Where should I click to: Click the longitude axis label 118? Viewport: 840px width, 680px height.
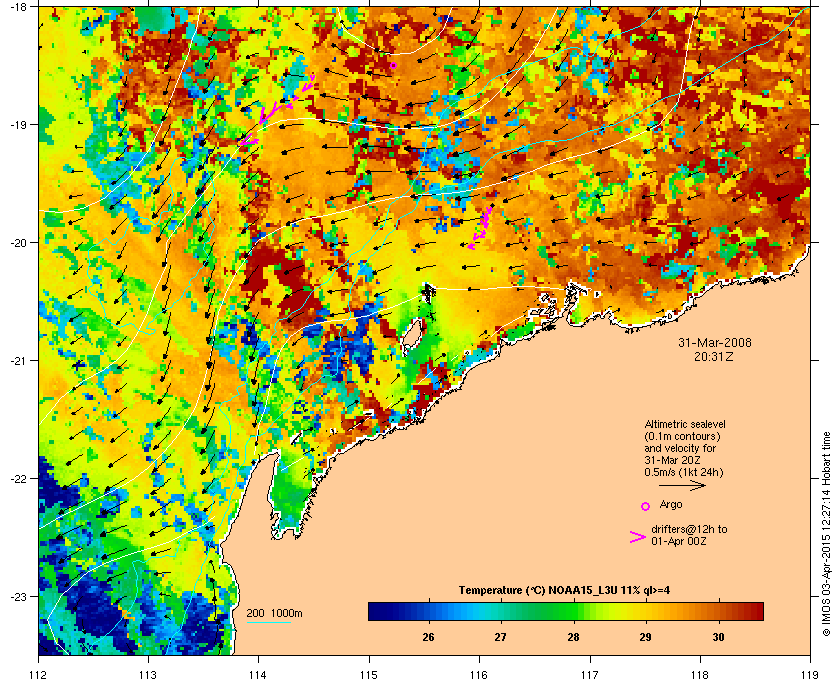pyautogui.click(x=700, y=674)
